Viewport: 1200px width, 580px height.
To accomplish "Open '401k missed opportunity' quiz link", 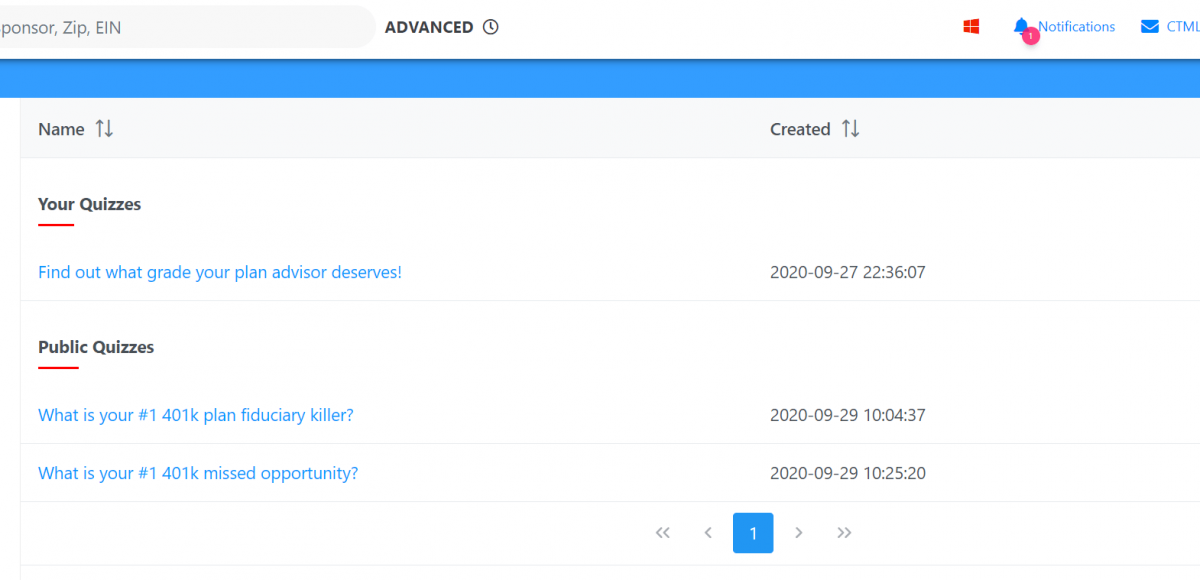I will coord(198,473).
